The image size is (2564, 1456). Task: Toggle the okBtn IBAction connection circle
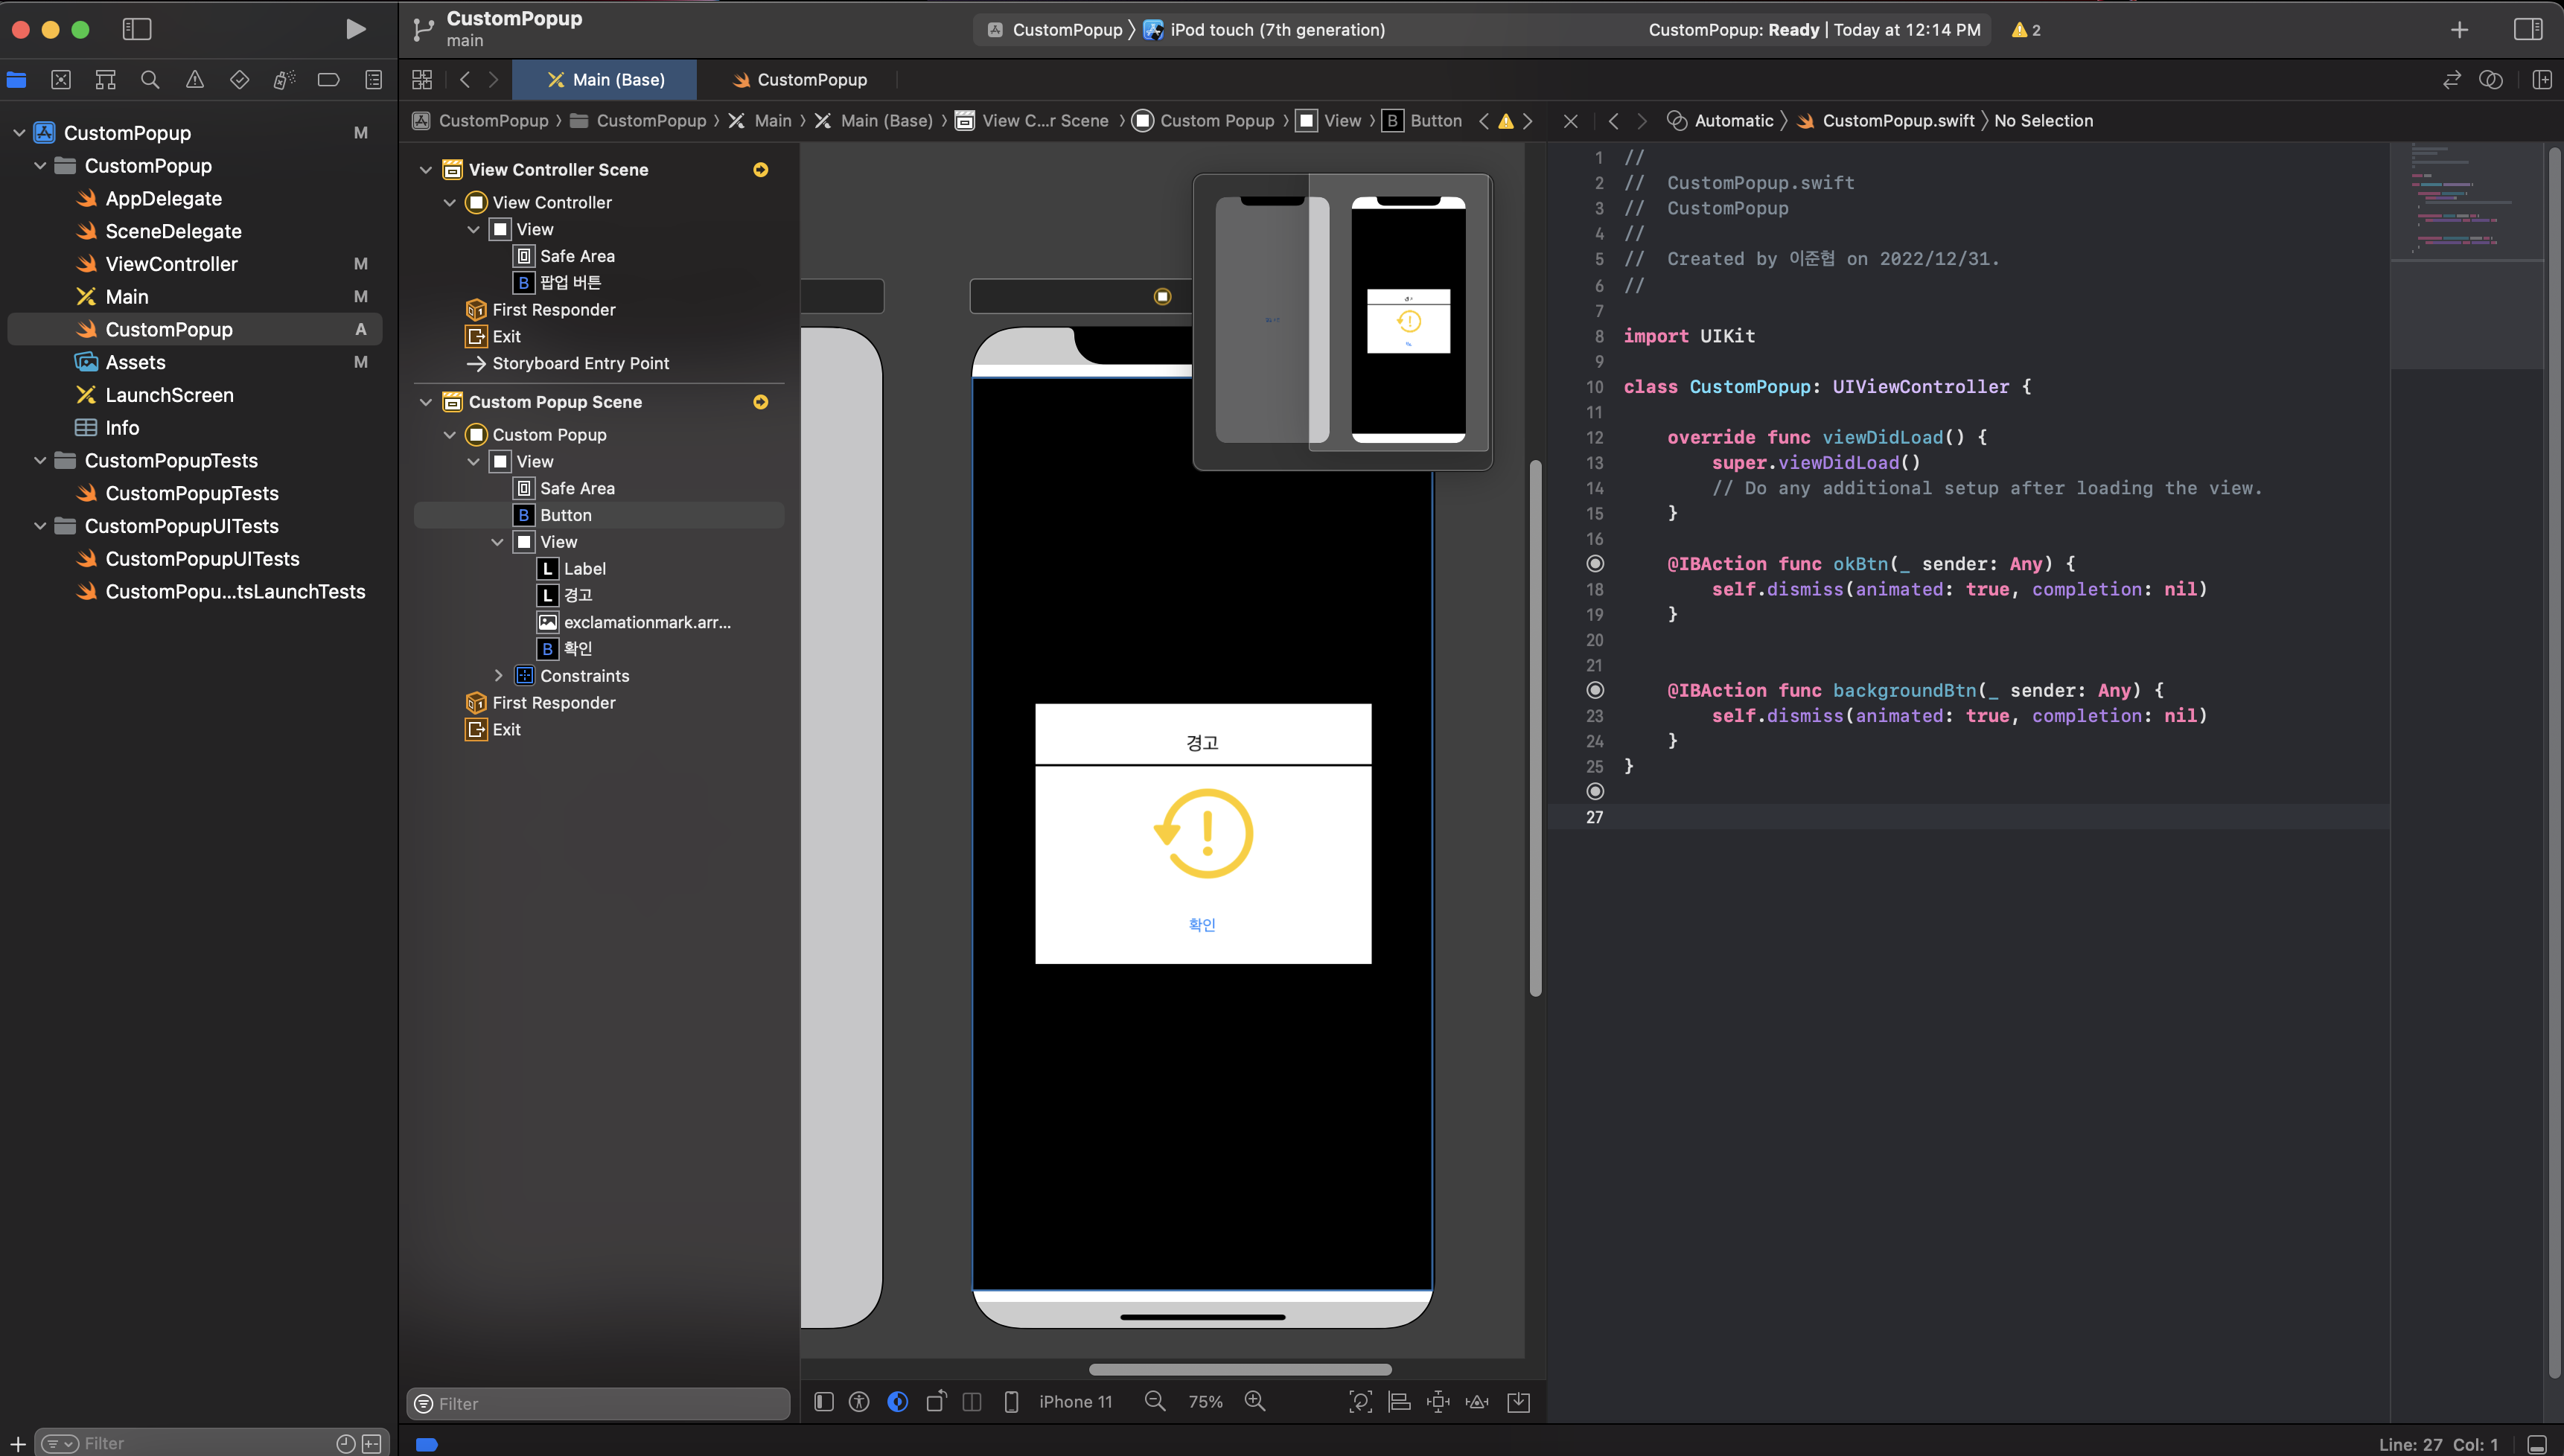point(1595,564)
